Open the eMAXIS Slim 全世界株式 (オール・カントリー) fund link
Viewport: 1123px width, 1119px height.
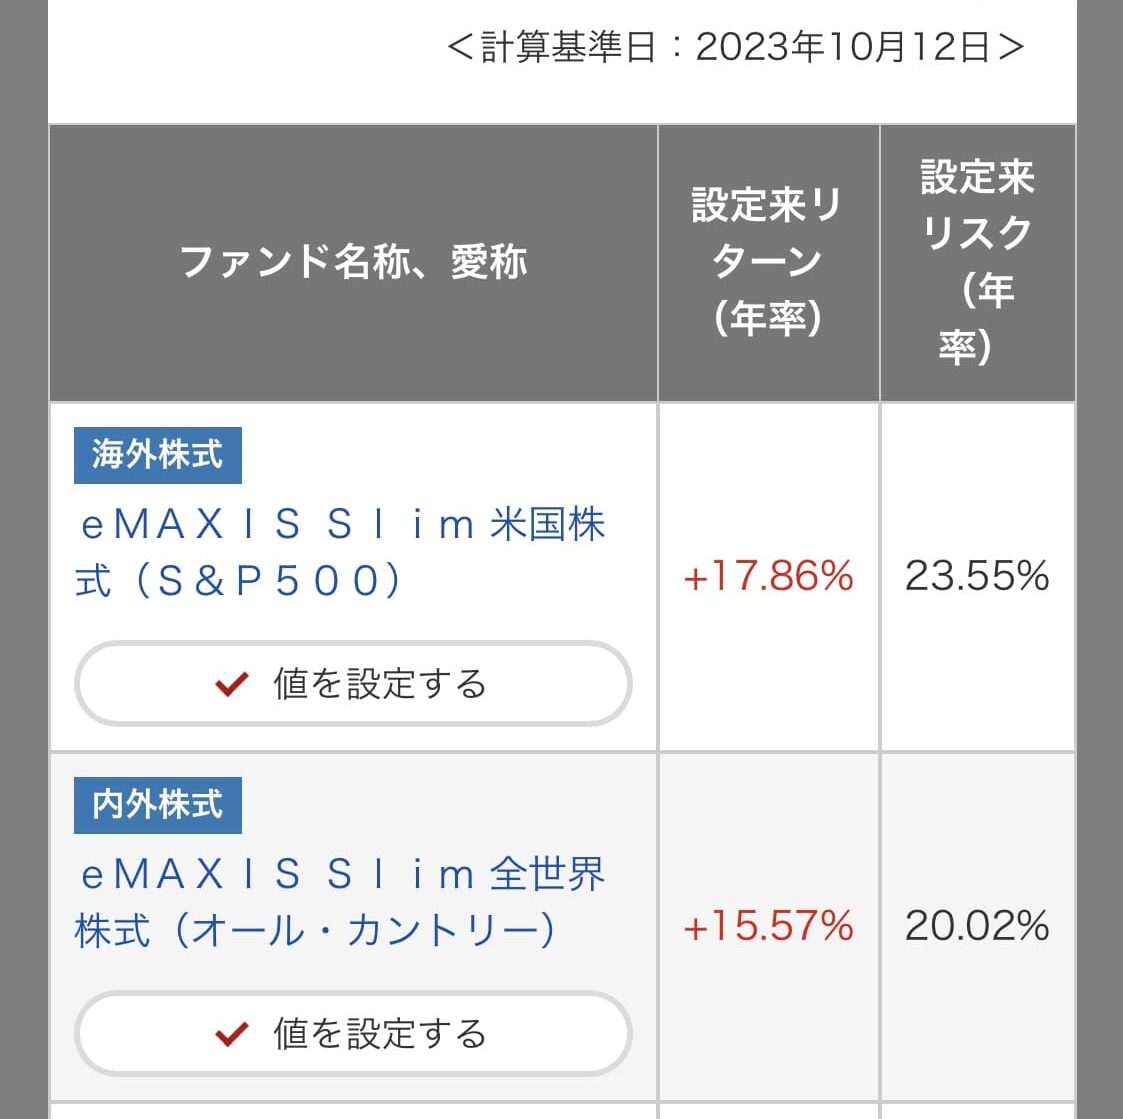340,901
